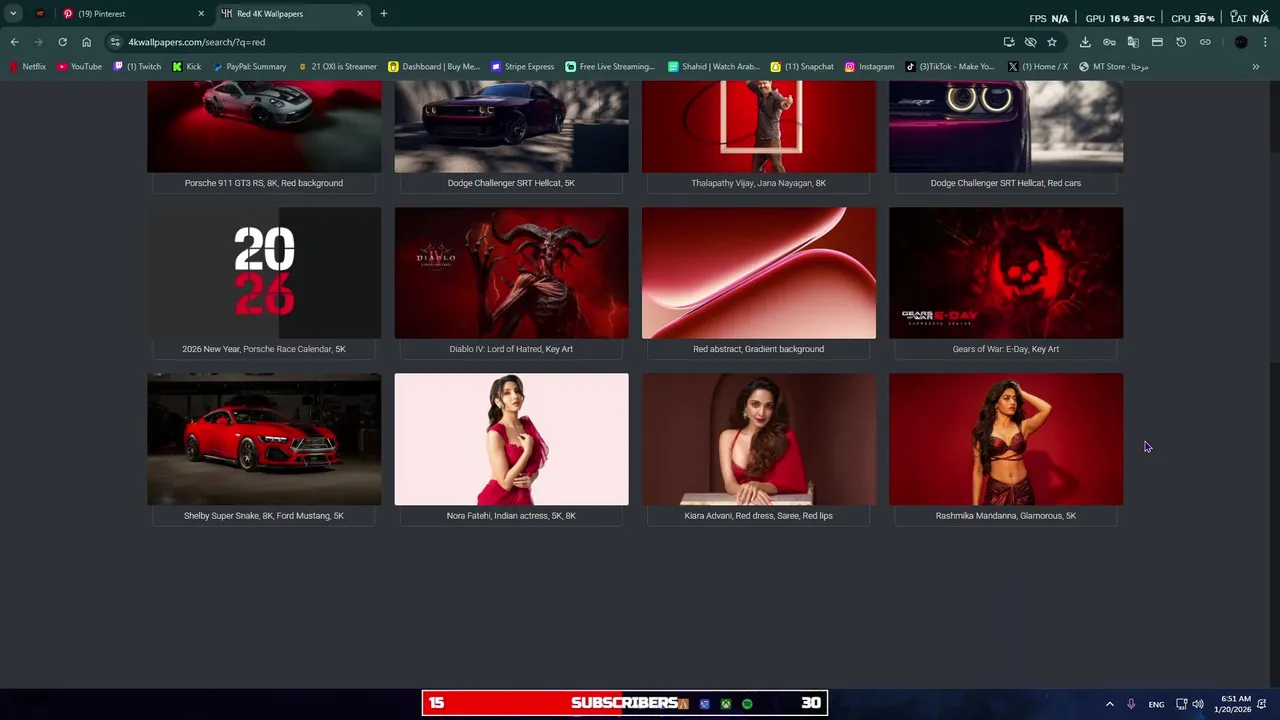This screenshot has height=720, width=1280.
Task: Open the Gears of War E-Day thumbnail
Action: [x=1006, y=273]
